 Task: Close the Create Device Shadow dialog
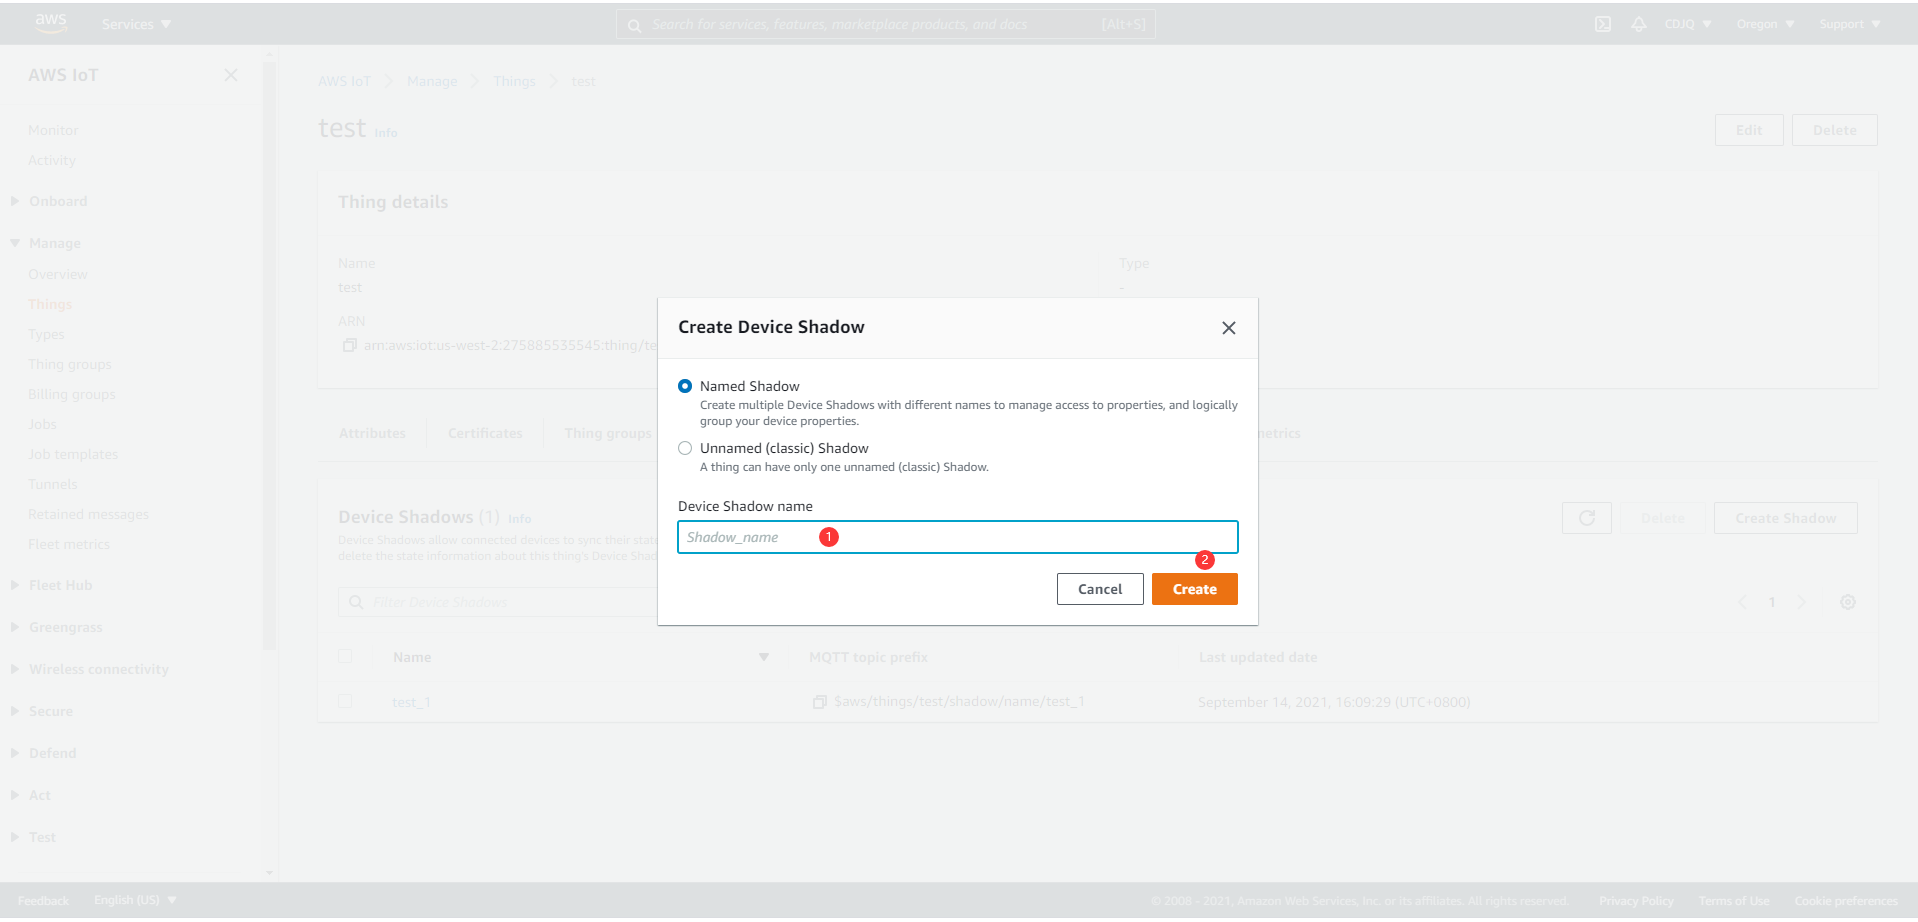[x=1228, y=328]
